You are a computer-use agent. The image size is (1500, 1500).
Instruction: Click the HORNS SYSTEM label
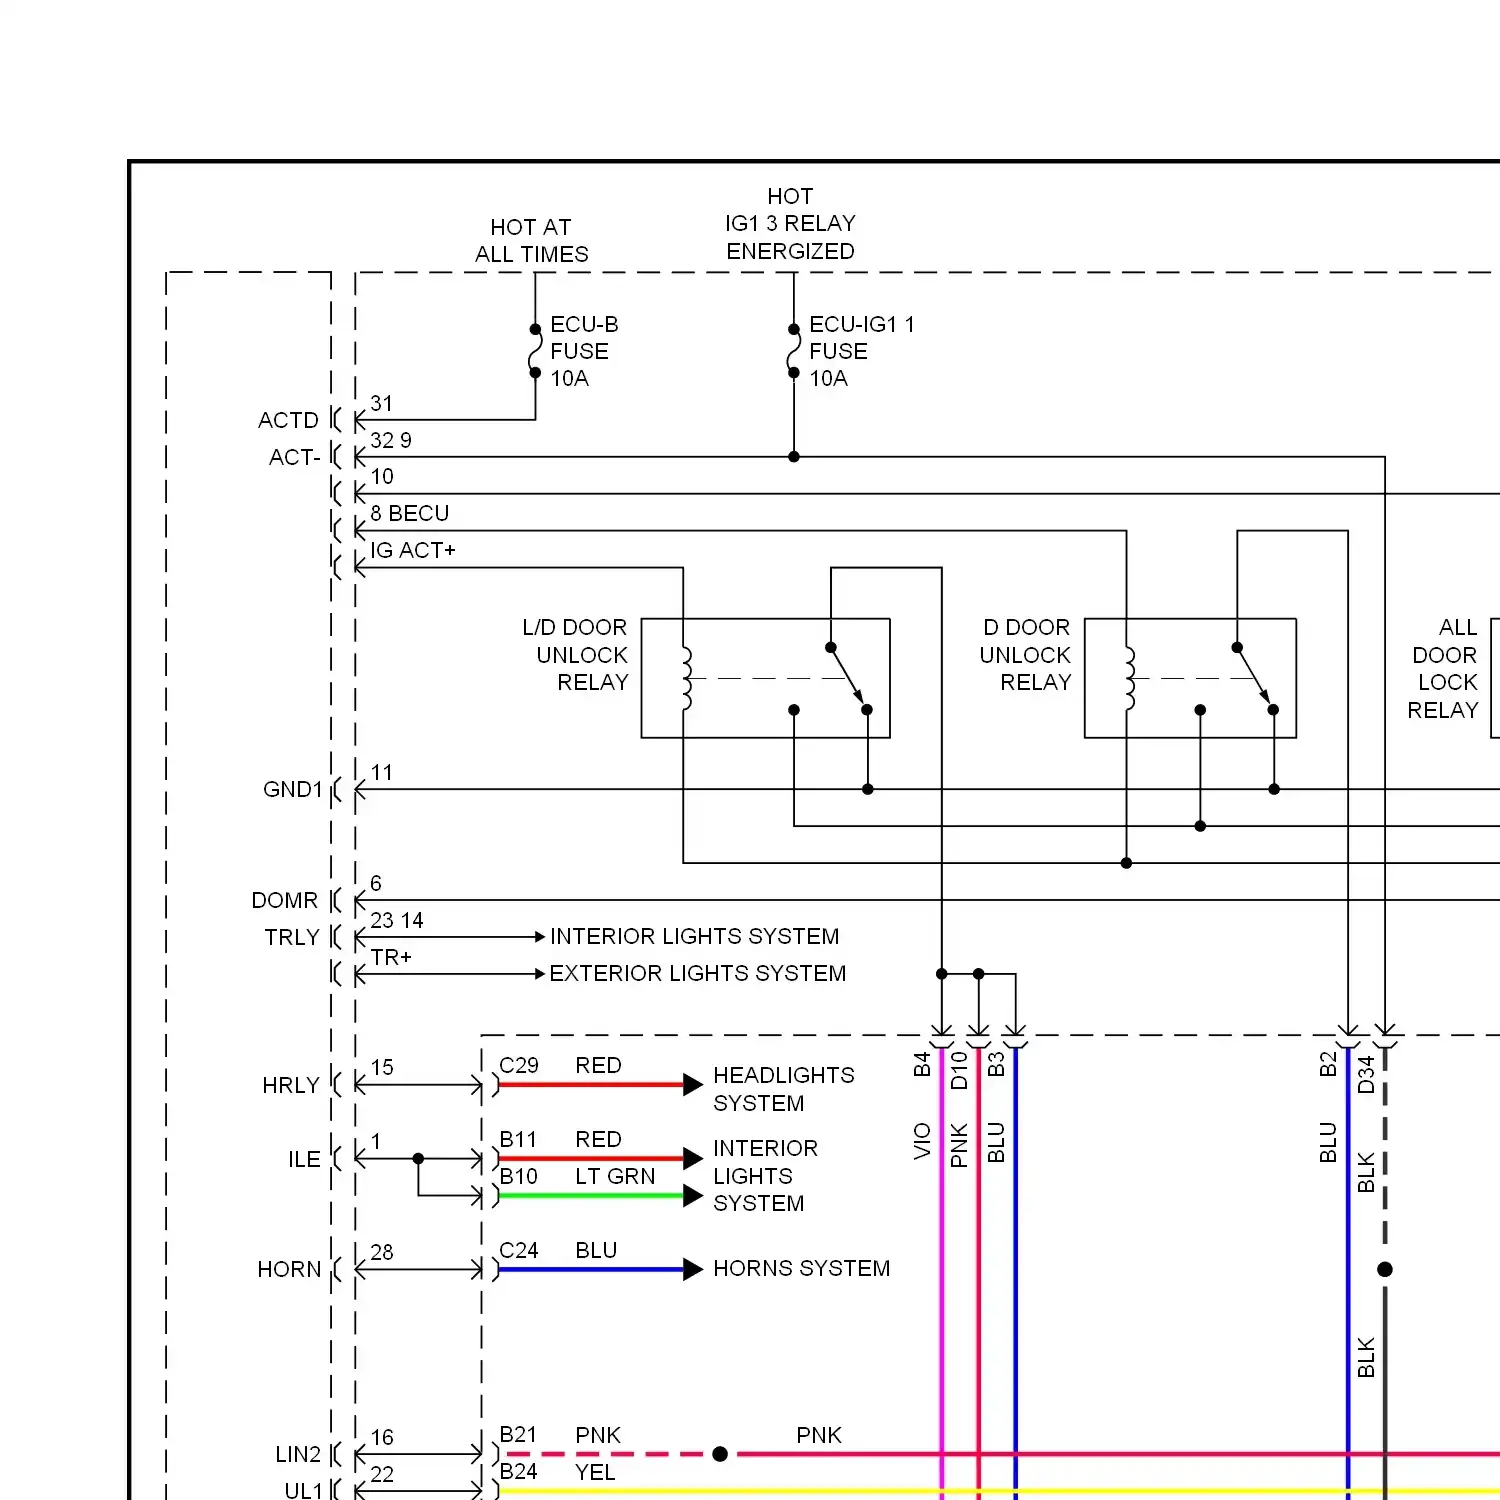click(x=802, y=1269)
